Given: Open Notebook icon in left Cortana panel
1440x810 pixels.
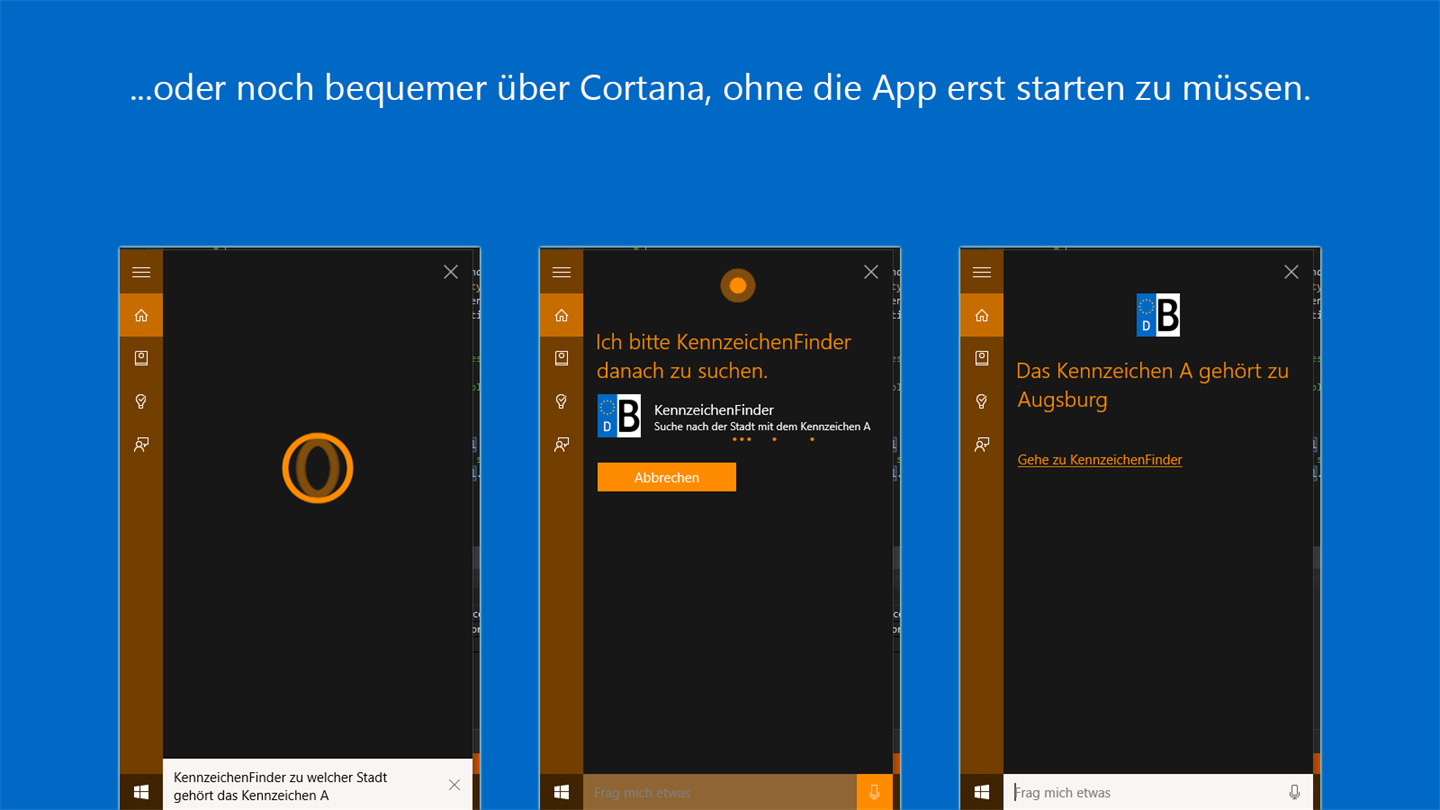Looking at the screenshot, I should click(141, 358).
